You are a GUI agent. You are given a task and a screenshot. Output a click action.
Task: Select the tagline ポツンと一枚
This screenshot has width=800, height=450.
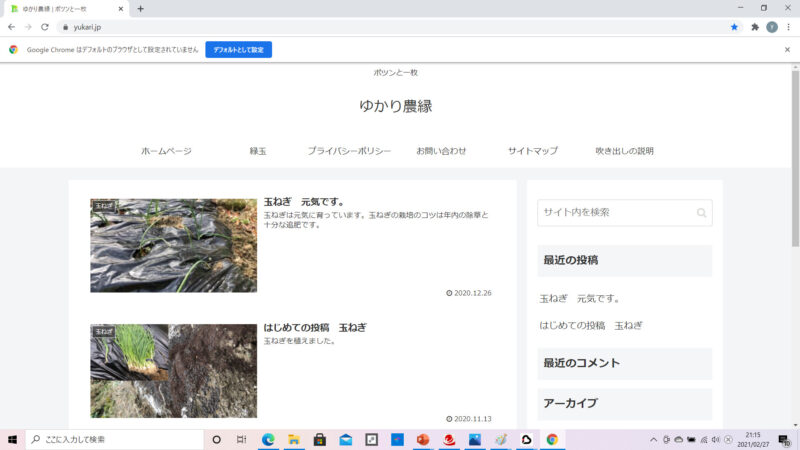395,72
